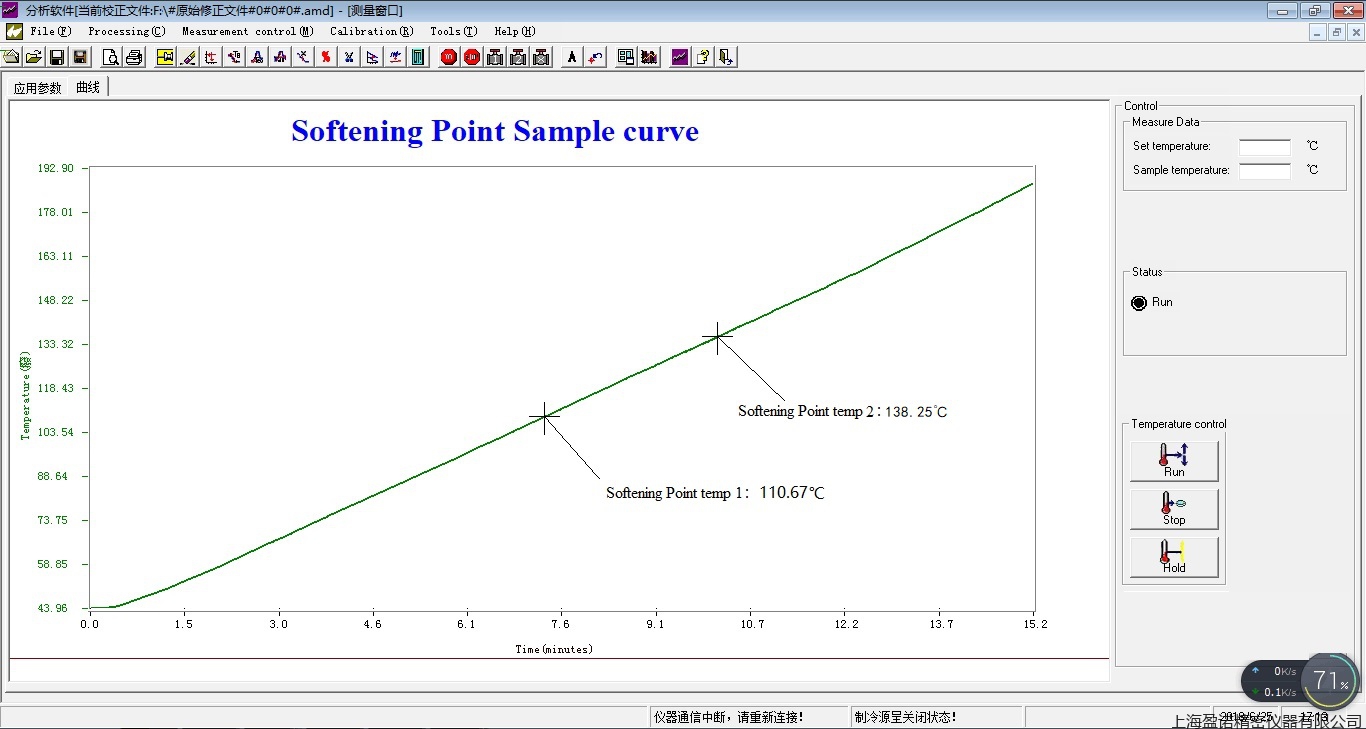Image resolution: width=1366 pixels, height=729 pixels.
Task: Open the Calibration menu
Action: (x=371, y=31)
